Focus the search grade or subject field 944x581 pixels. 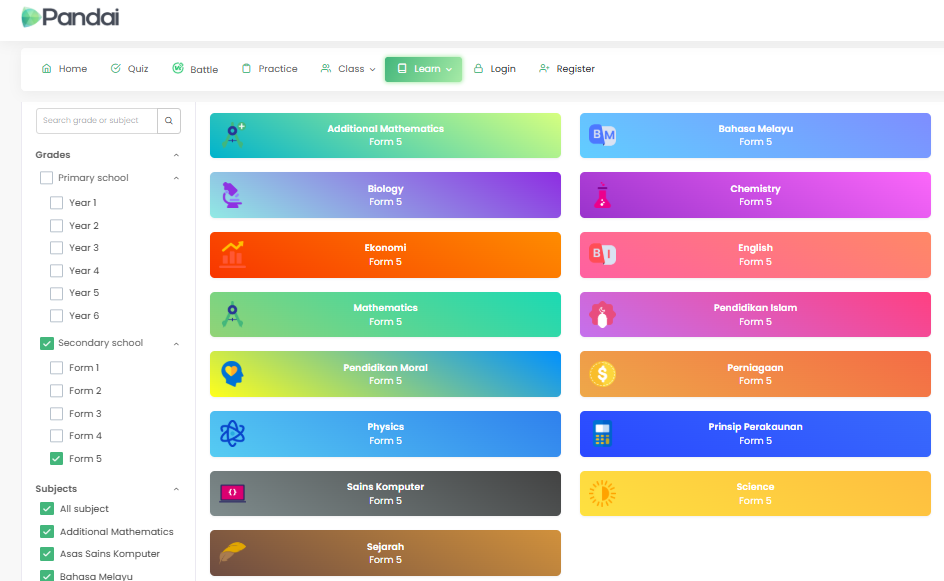[x=96, y=121]
